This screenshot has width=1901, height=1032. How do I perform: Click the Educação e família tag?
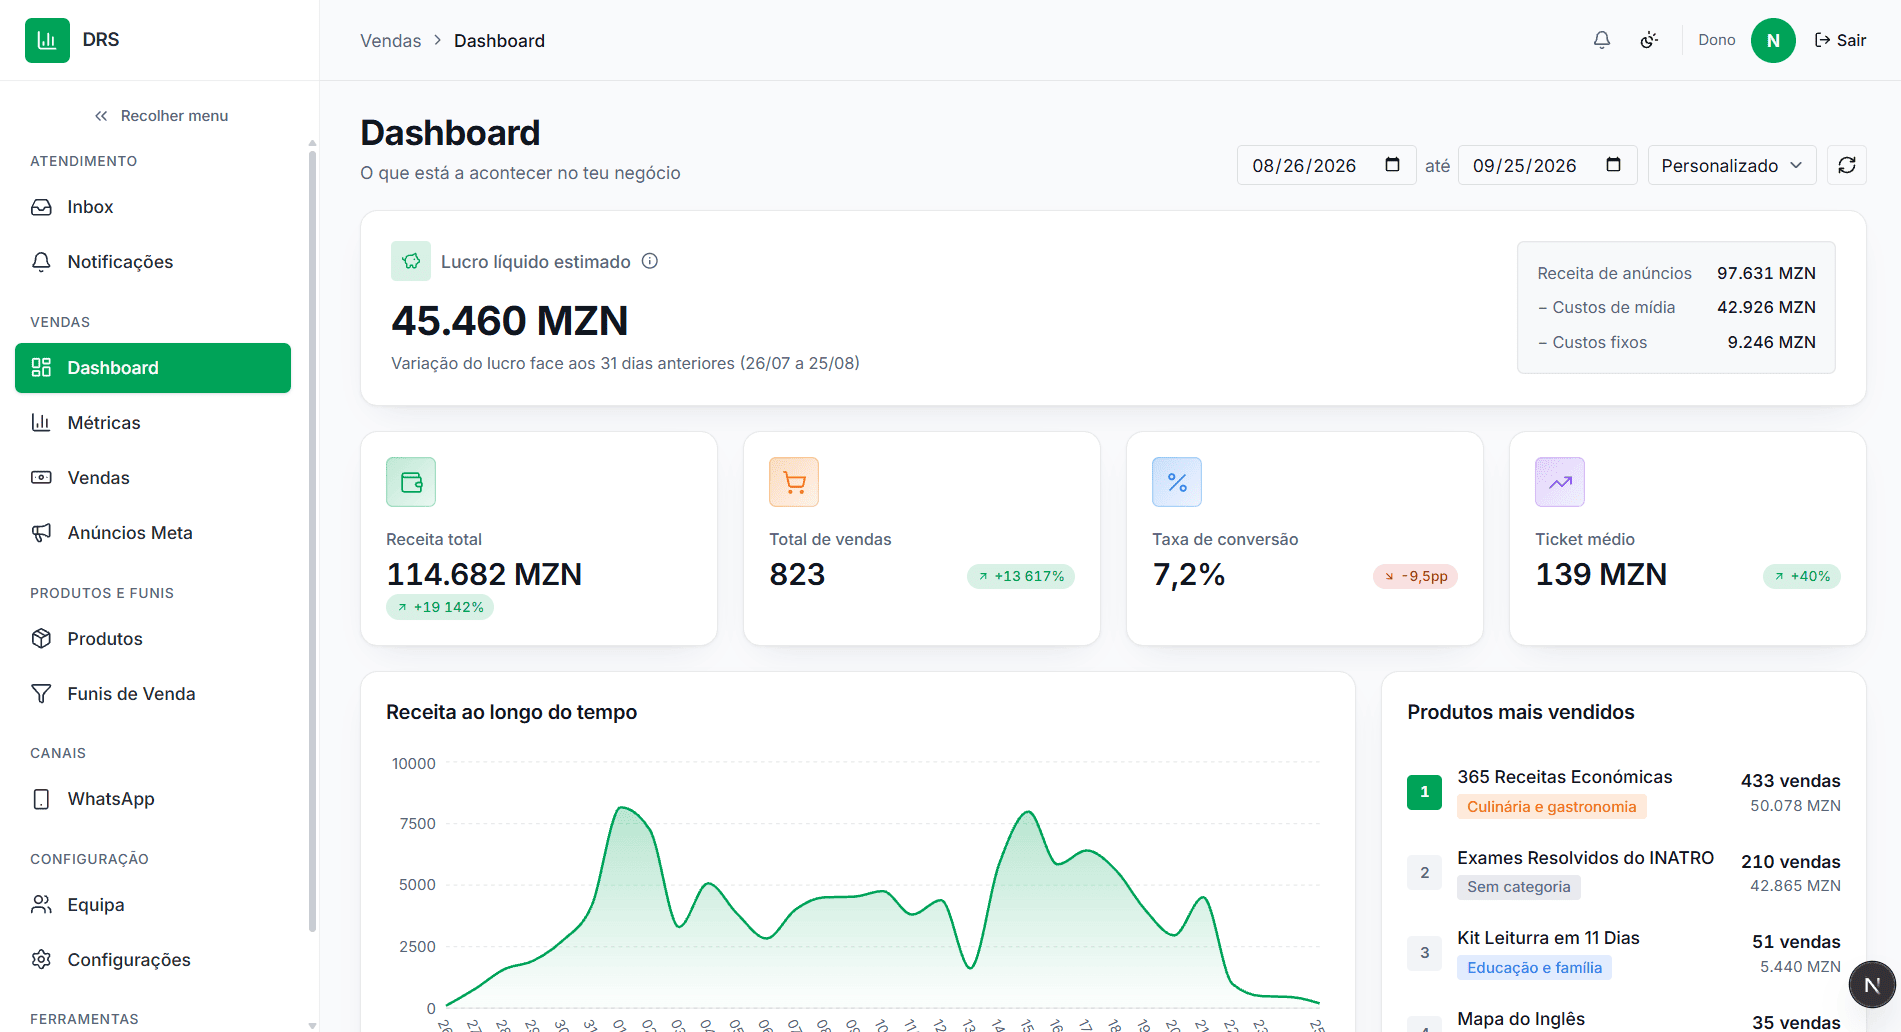click(1534, 968)
